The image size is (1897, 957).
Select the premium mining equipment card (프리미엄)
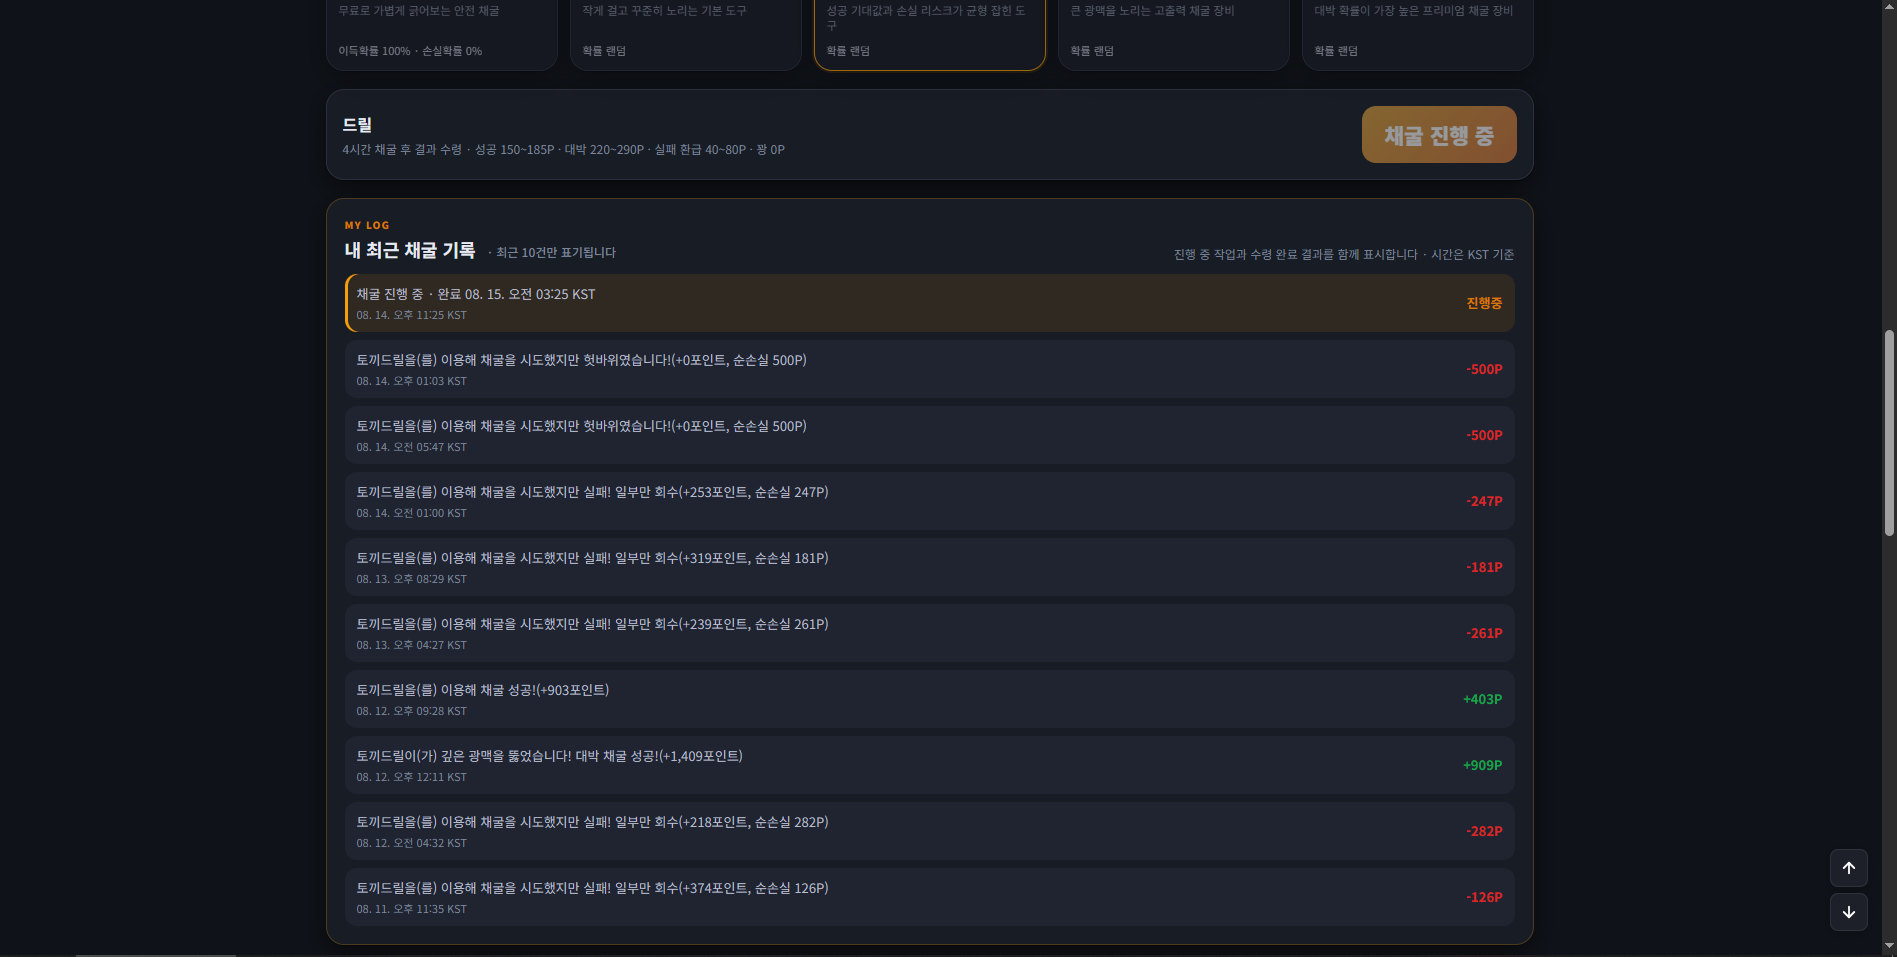[x=1418, y=34]
